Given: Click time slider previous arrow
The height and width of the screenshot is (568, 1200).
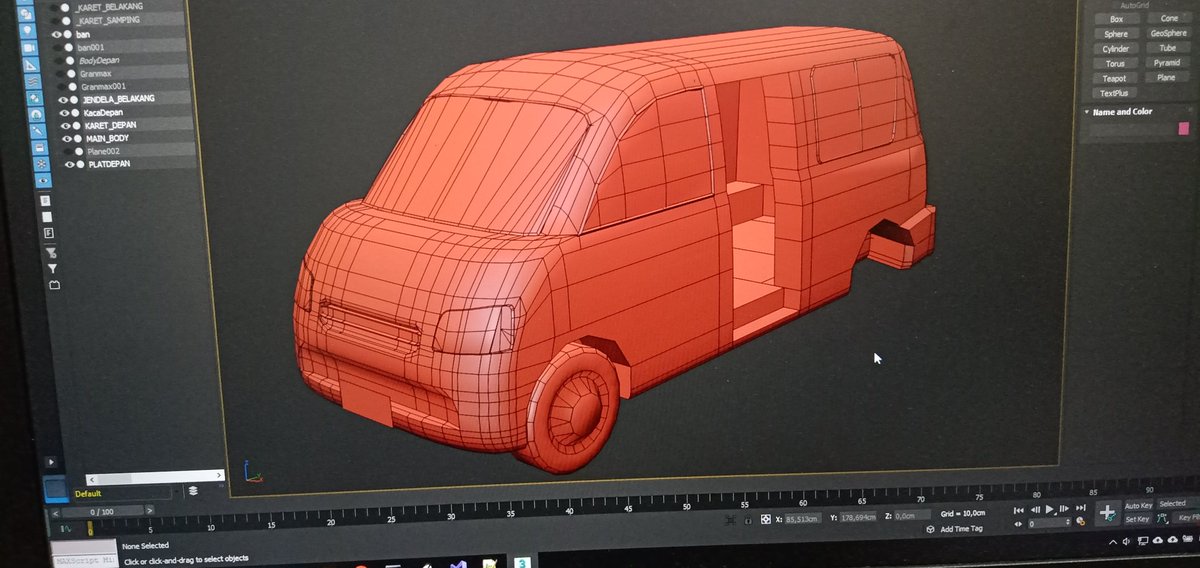Looking at the screenshot, I should point(55,513).
